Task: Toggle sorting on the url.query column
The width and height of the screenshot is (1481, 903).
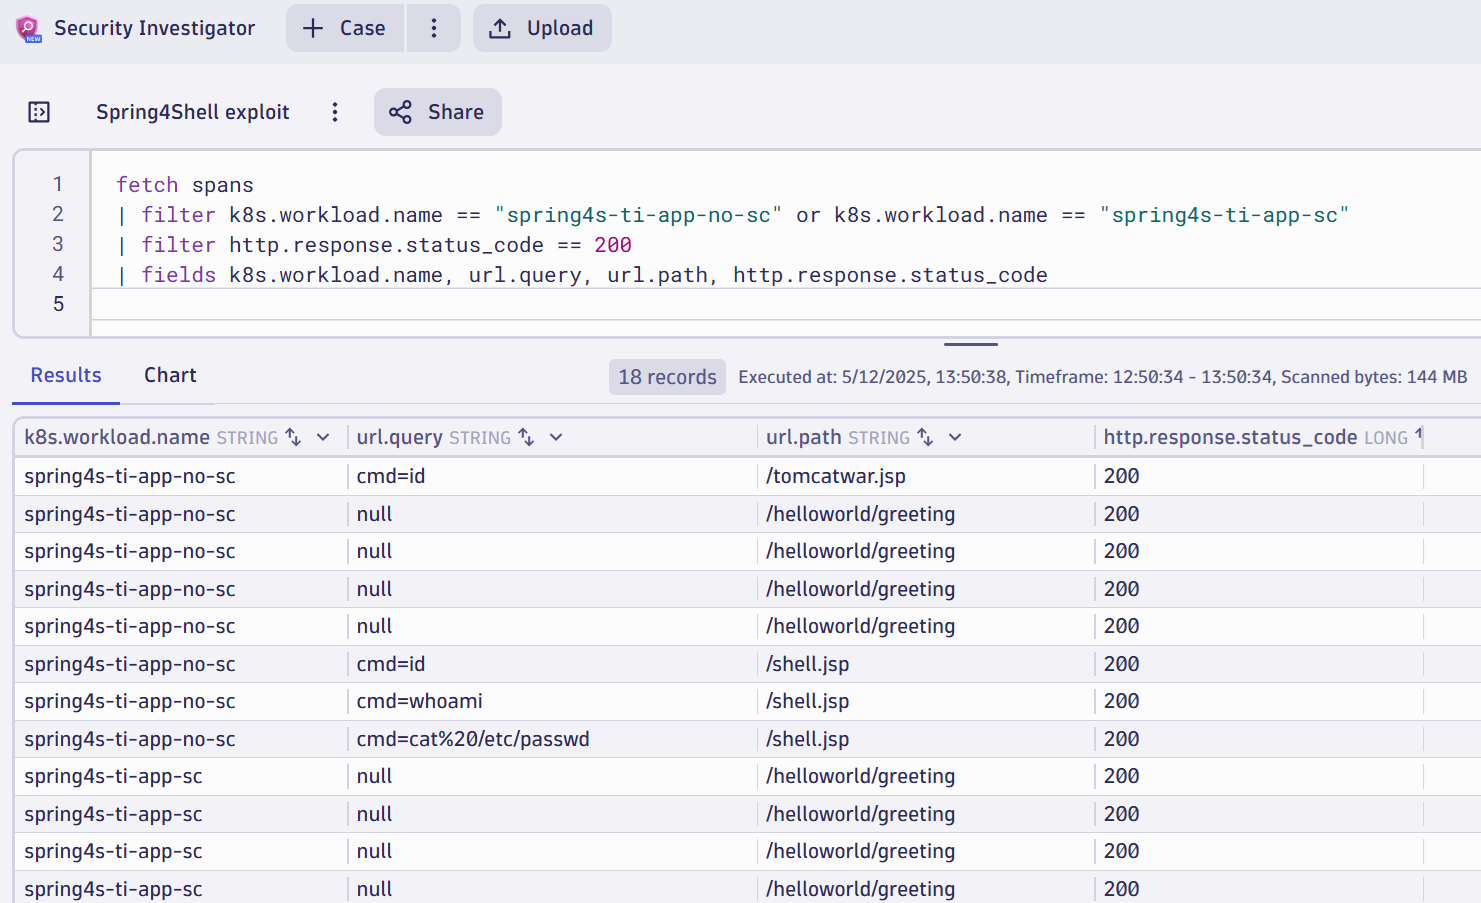Action: (525, 437)
